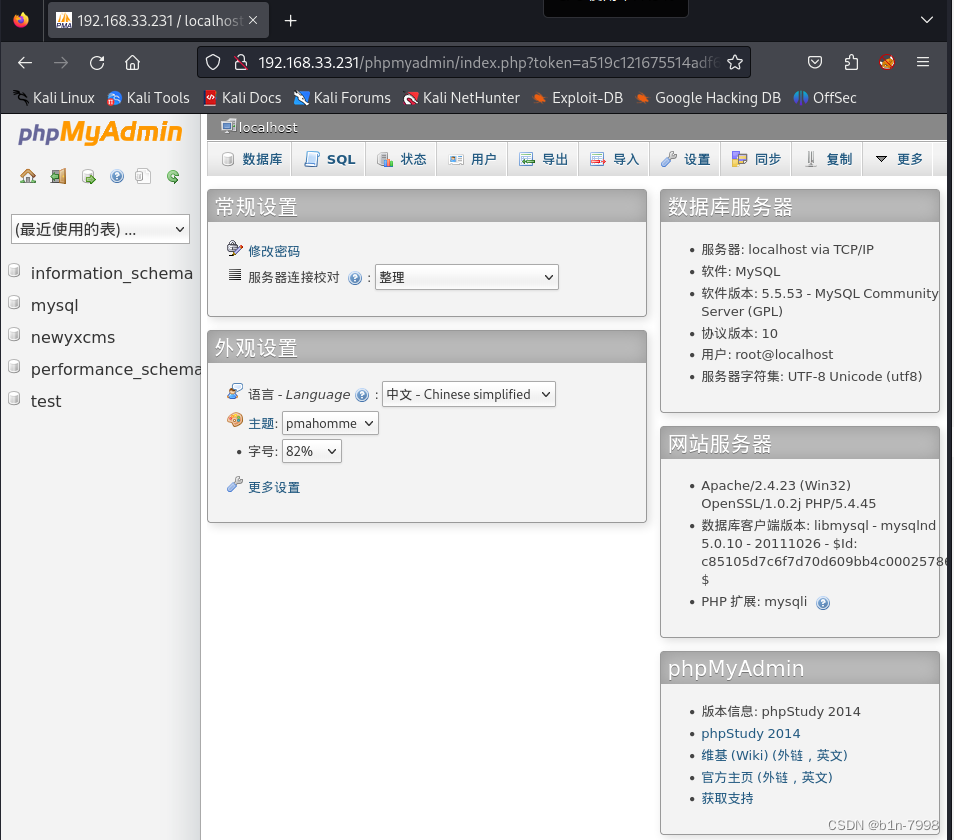Screen dimensions: 954x840
Task: Click the SQL documentation page icon in sidebar
Action: (143, 176)
